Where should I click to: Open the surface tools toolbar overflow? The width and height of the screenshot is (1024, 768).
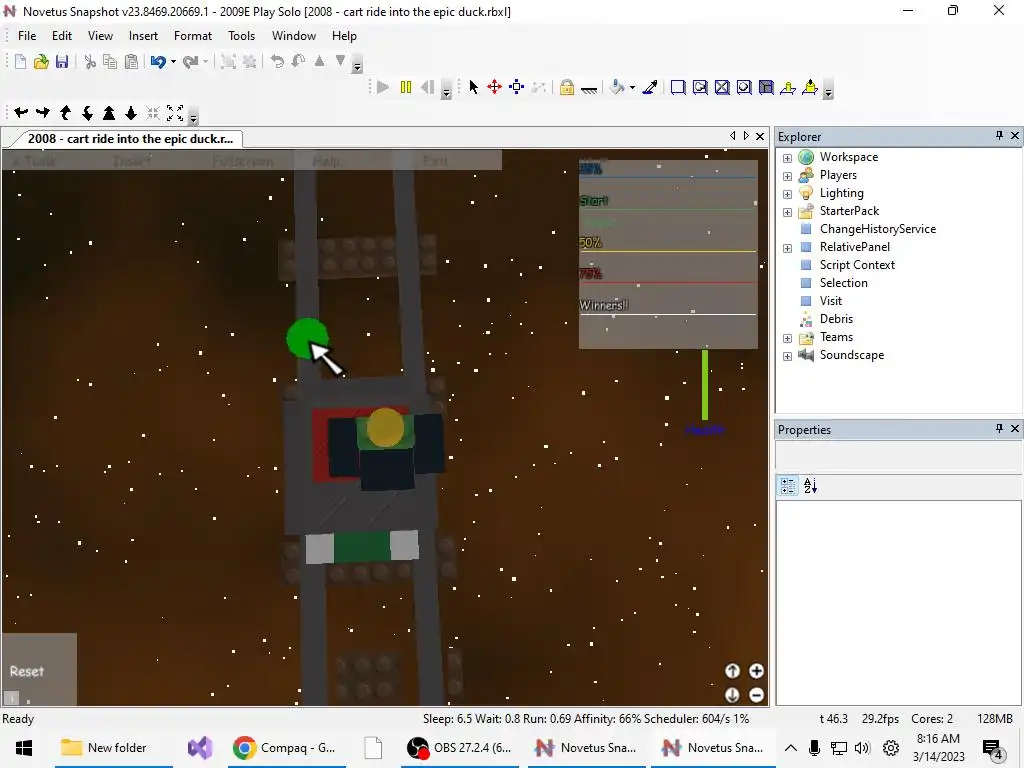[x=828, y=92]
